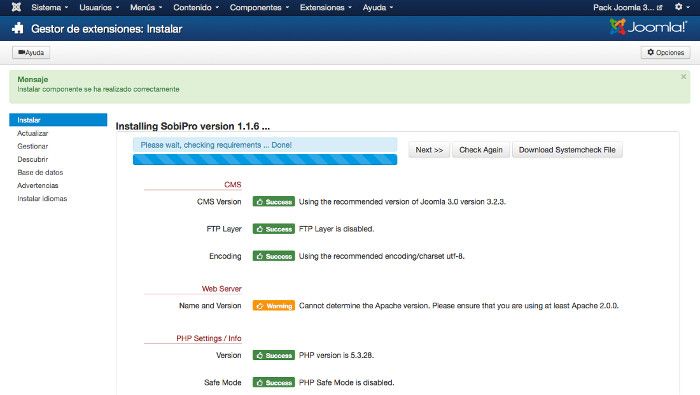The height and width of the screenshot is (395, 700).
Task: Click the Check Again button
Action: [x=481, y=150]
